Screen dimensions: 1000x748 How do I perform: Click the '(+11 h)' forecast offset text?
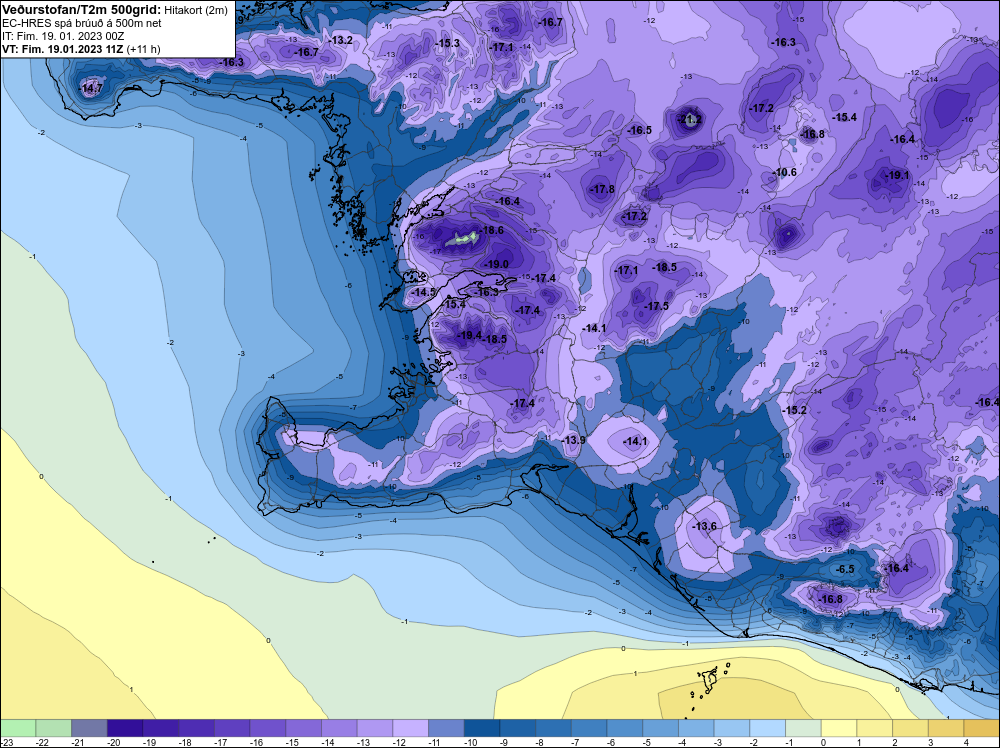coord(143,49)
